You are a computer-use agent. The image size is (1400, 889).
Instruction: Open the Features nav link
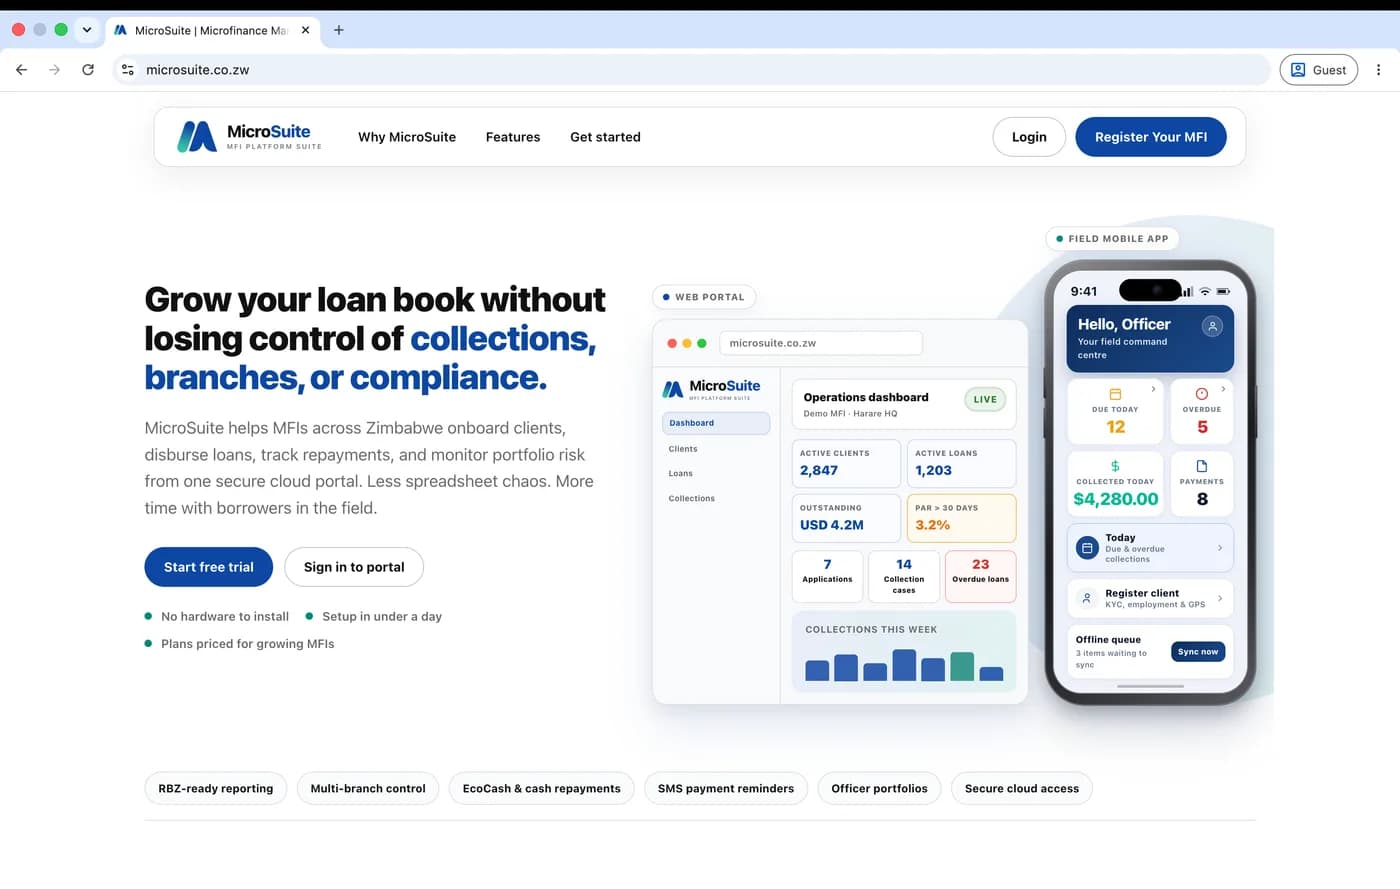(x=513, y=137)
